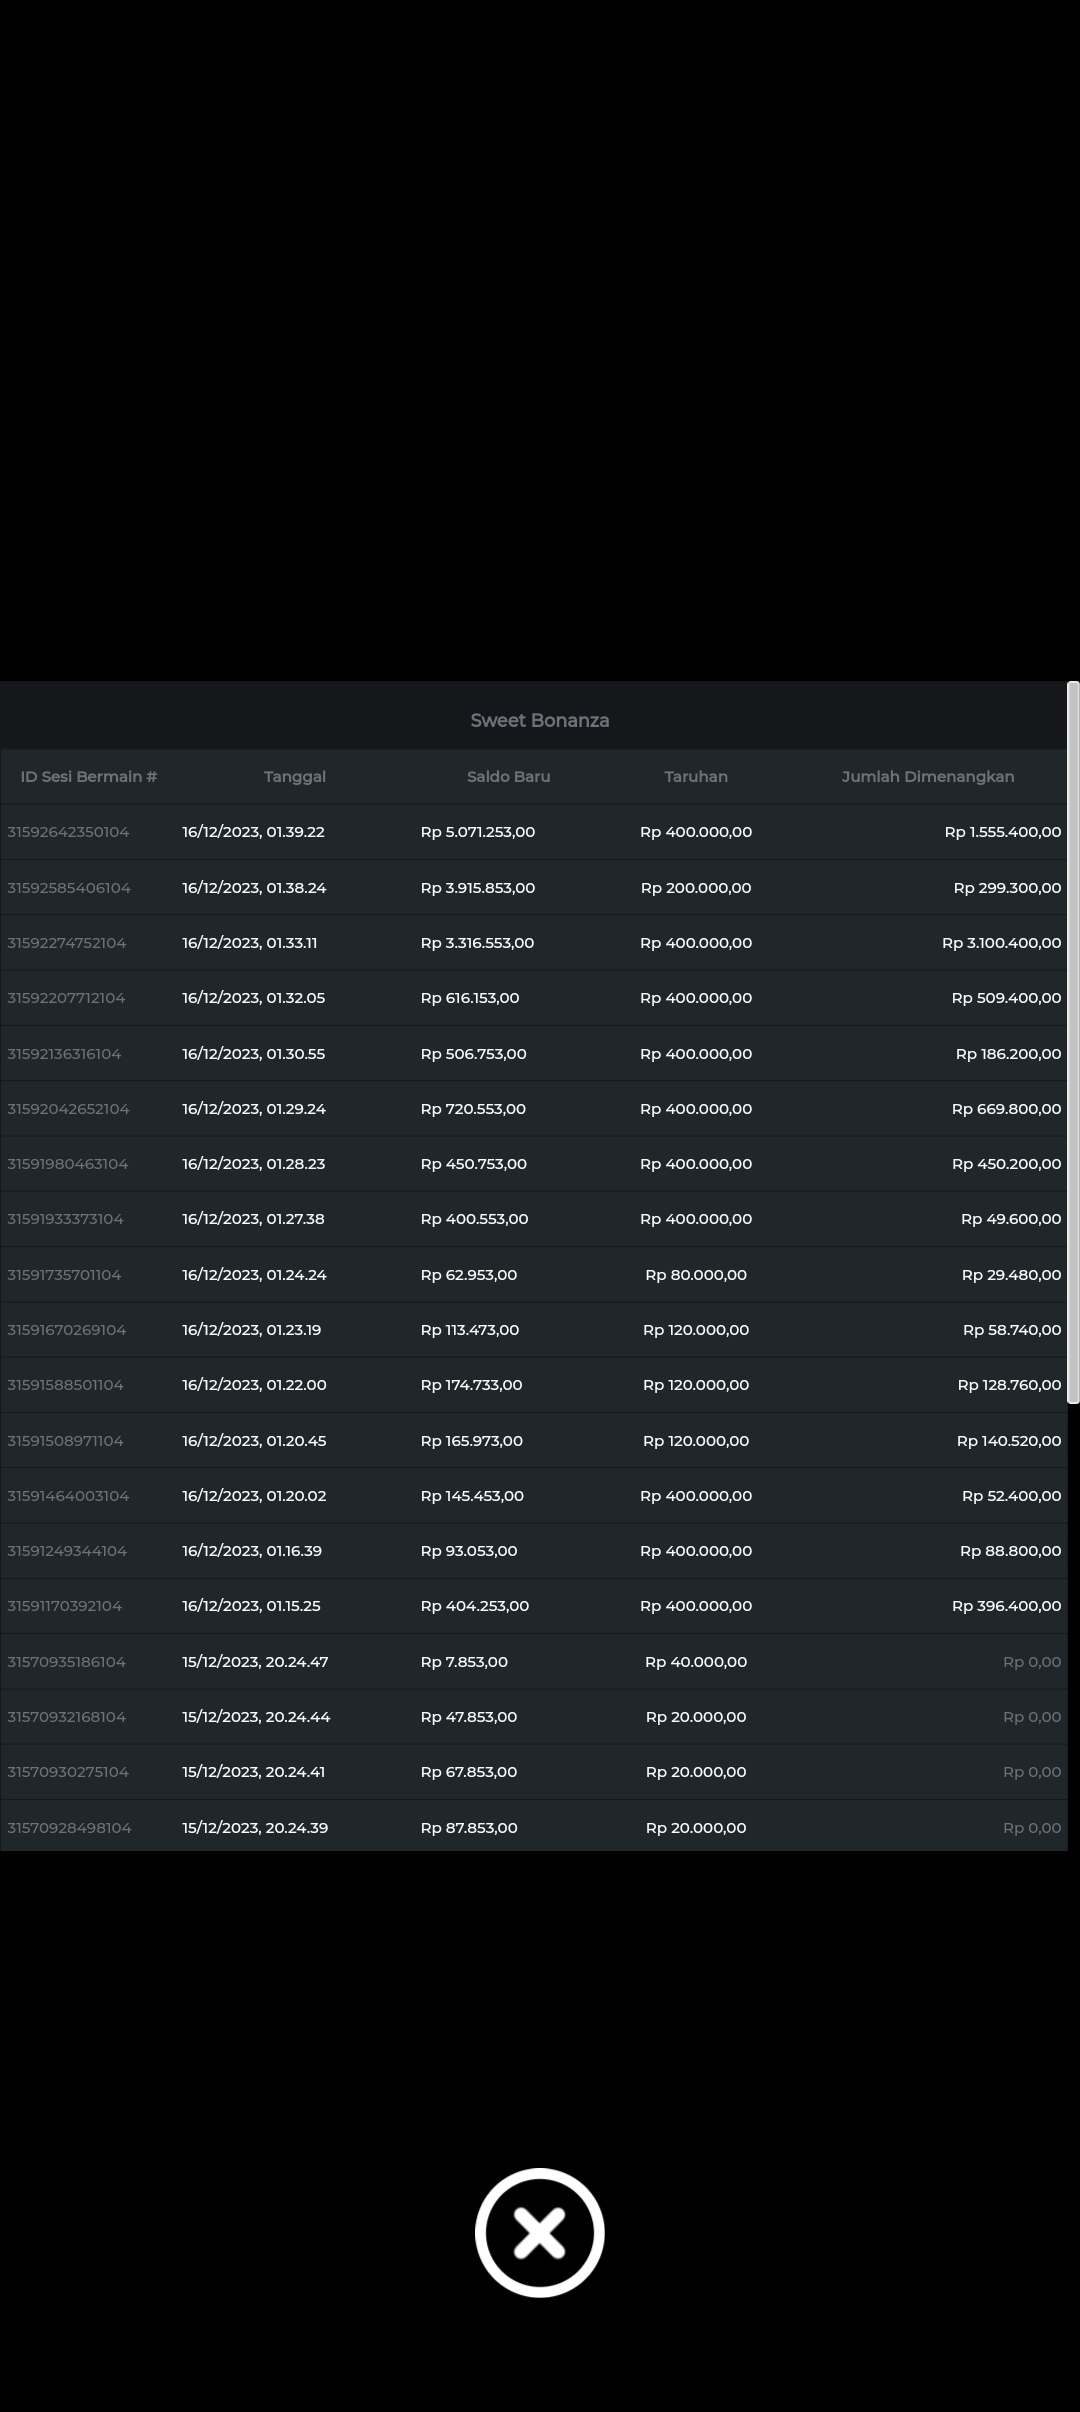Image resolution: width=1080 pixels, height=2412 pixels.
Task: Close the game history overlay
Action: (539, 2232)
